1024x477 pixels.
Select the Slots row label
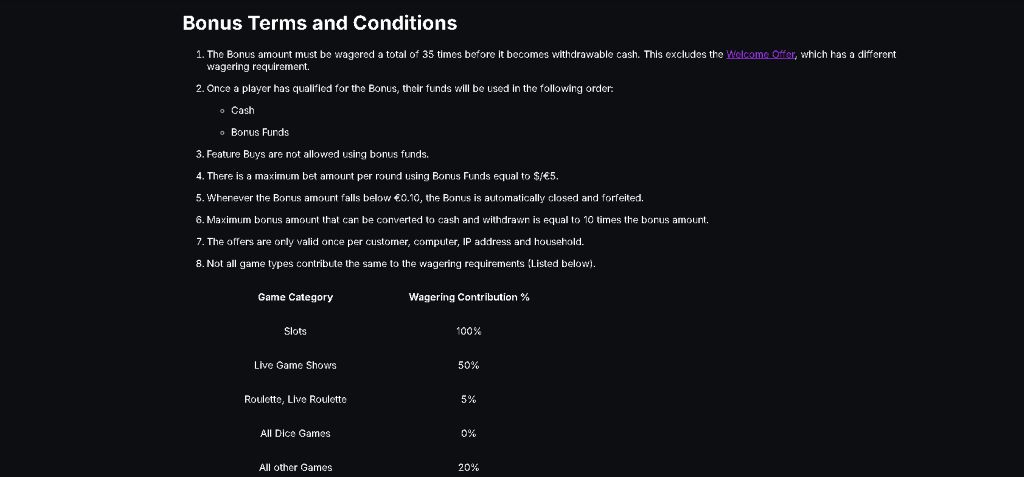coord(295,331)
